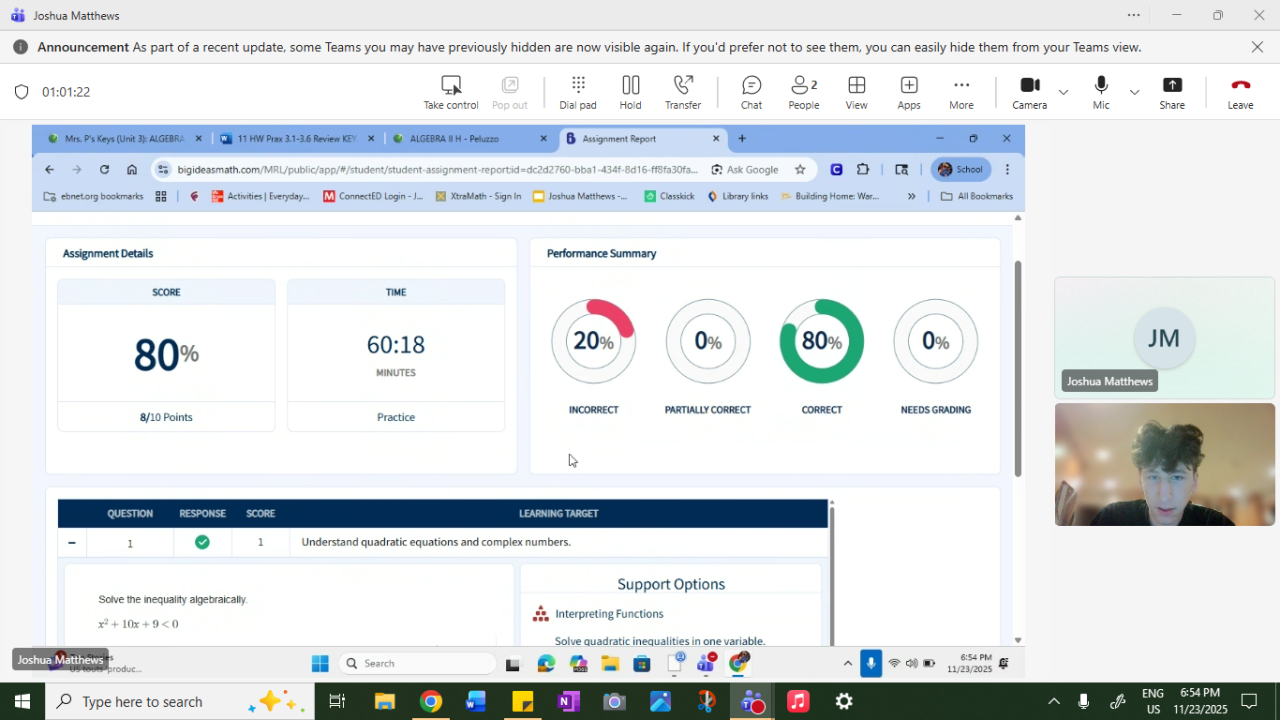
Task: Select the JM avatar participant tile
Action: 1164,338
